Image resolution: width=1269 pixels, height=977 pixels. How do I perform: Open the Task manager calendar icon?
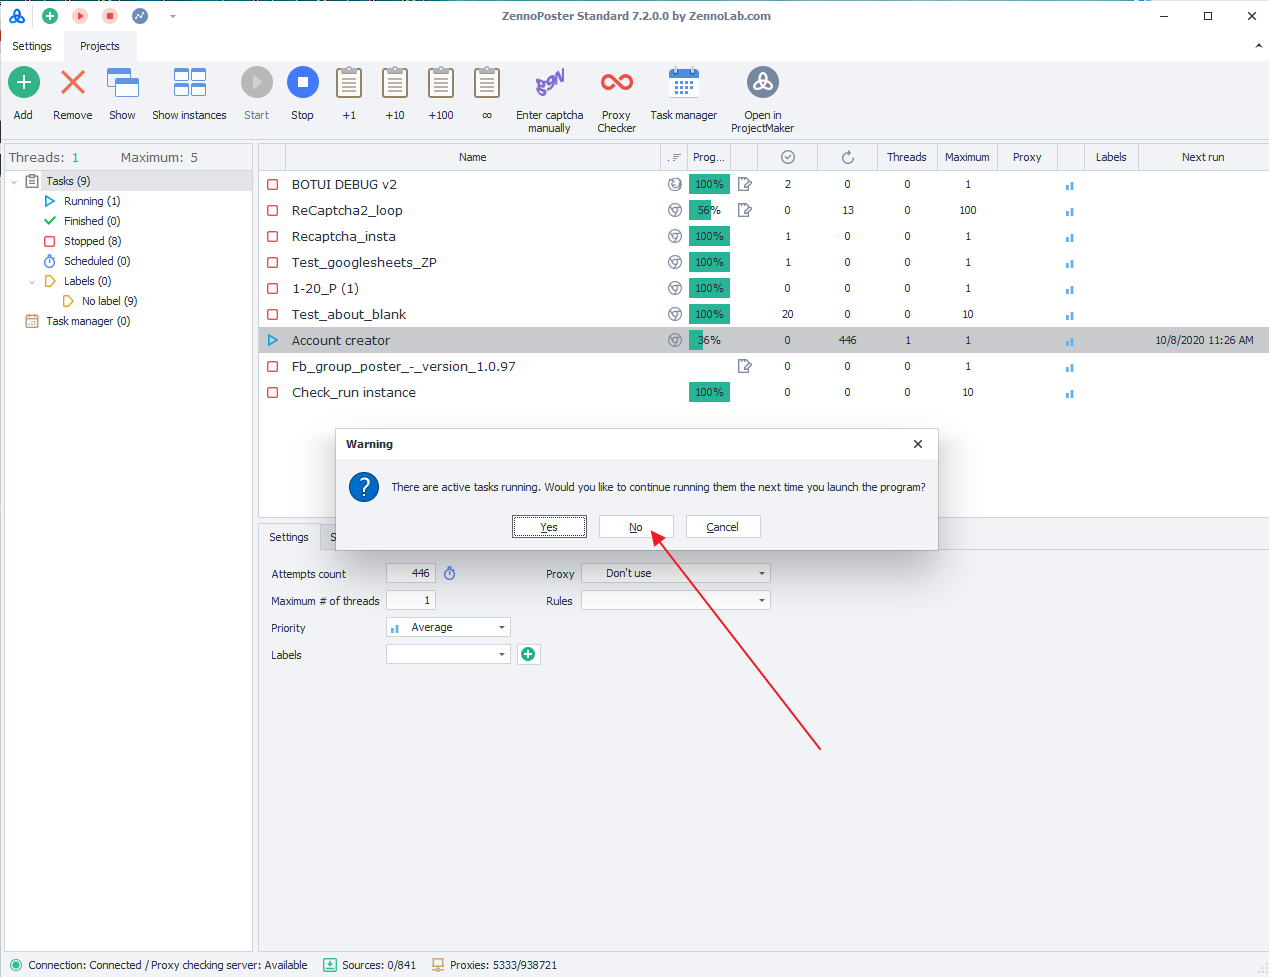(x=683, y=83)
